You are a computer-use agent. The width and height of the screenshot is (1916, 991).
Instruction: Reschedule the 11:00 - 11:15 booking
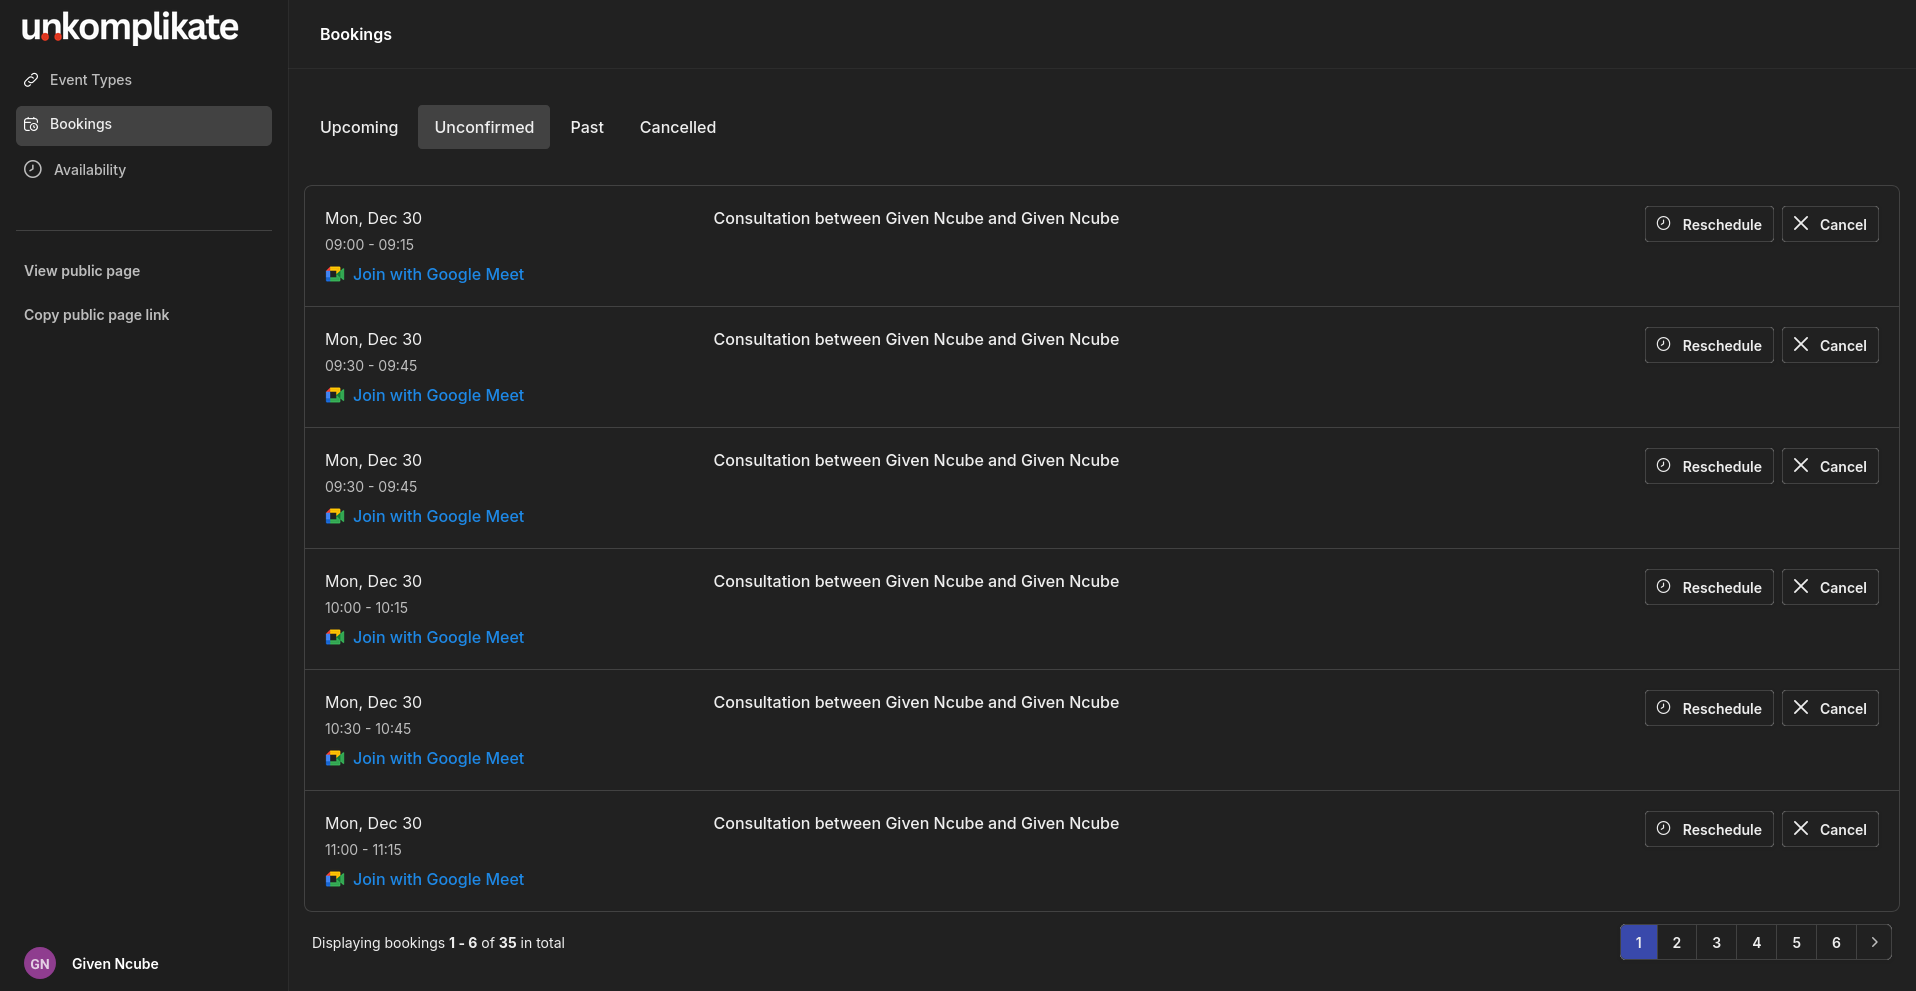click(x=1709, y=829)
